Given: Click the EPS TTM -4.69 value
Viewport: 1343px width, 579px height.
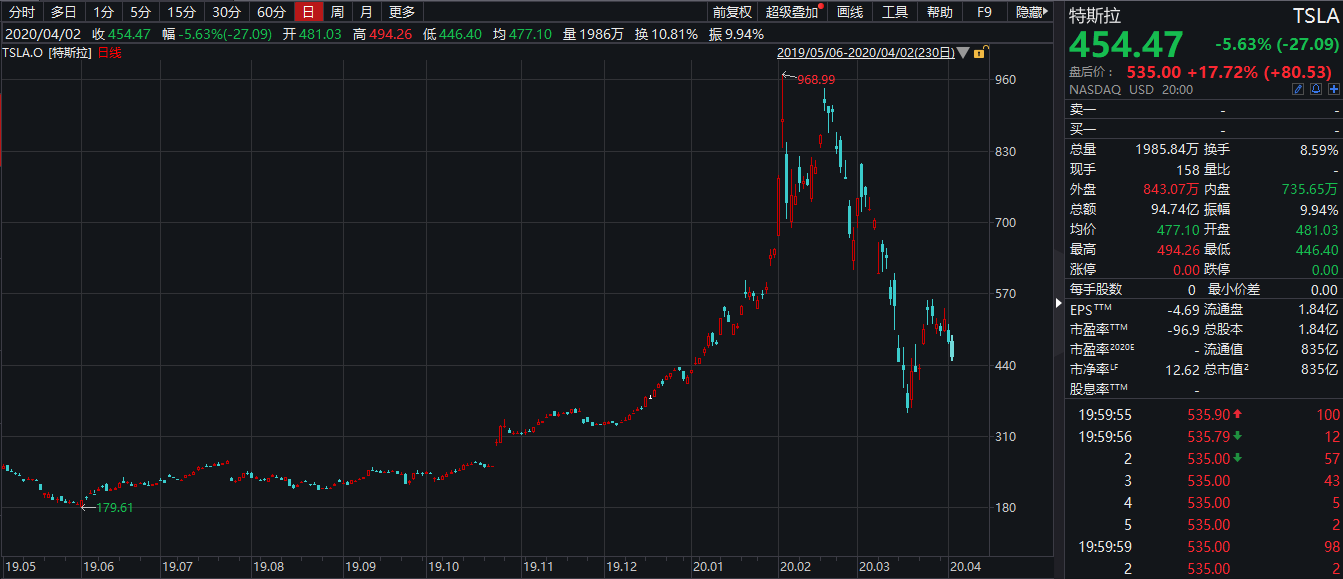Looking at the screenshot, I should [x=1184, y=310].
